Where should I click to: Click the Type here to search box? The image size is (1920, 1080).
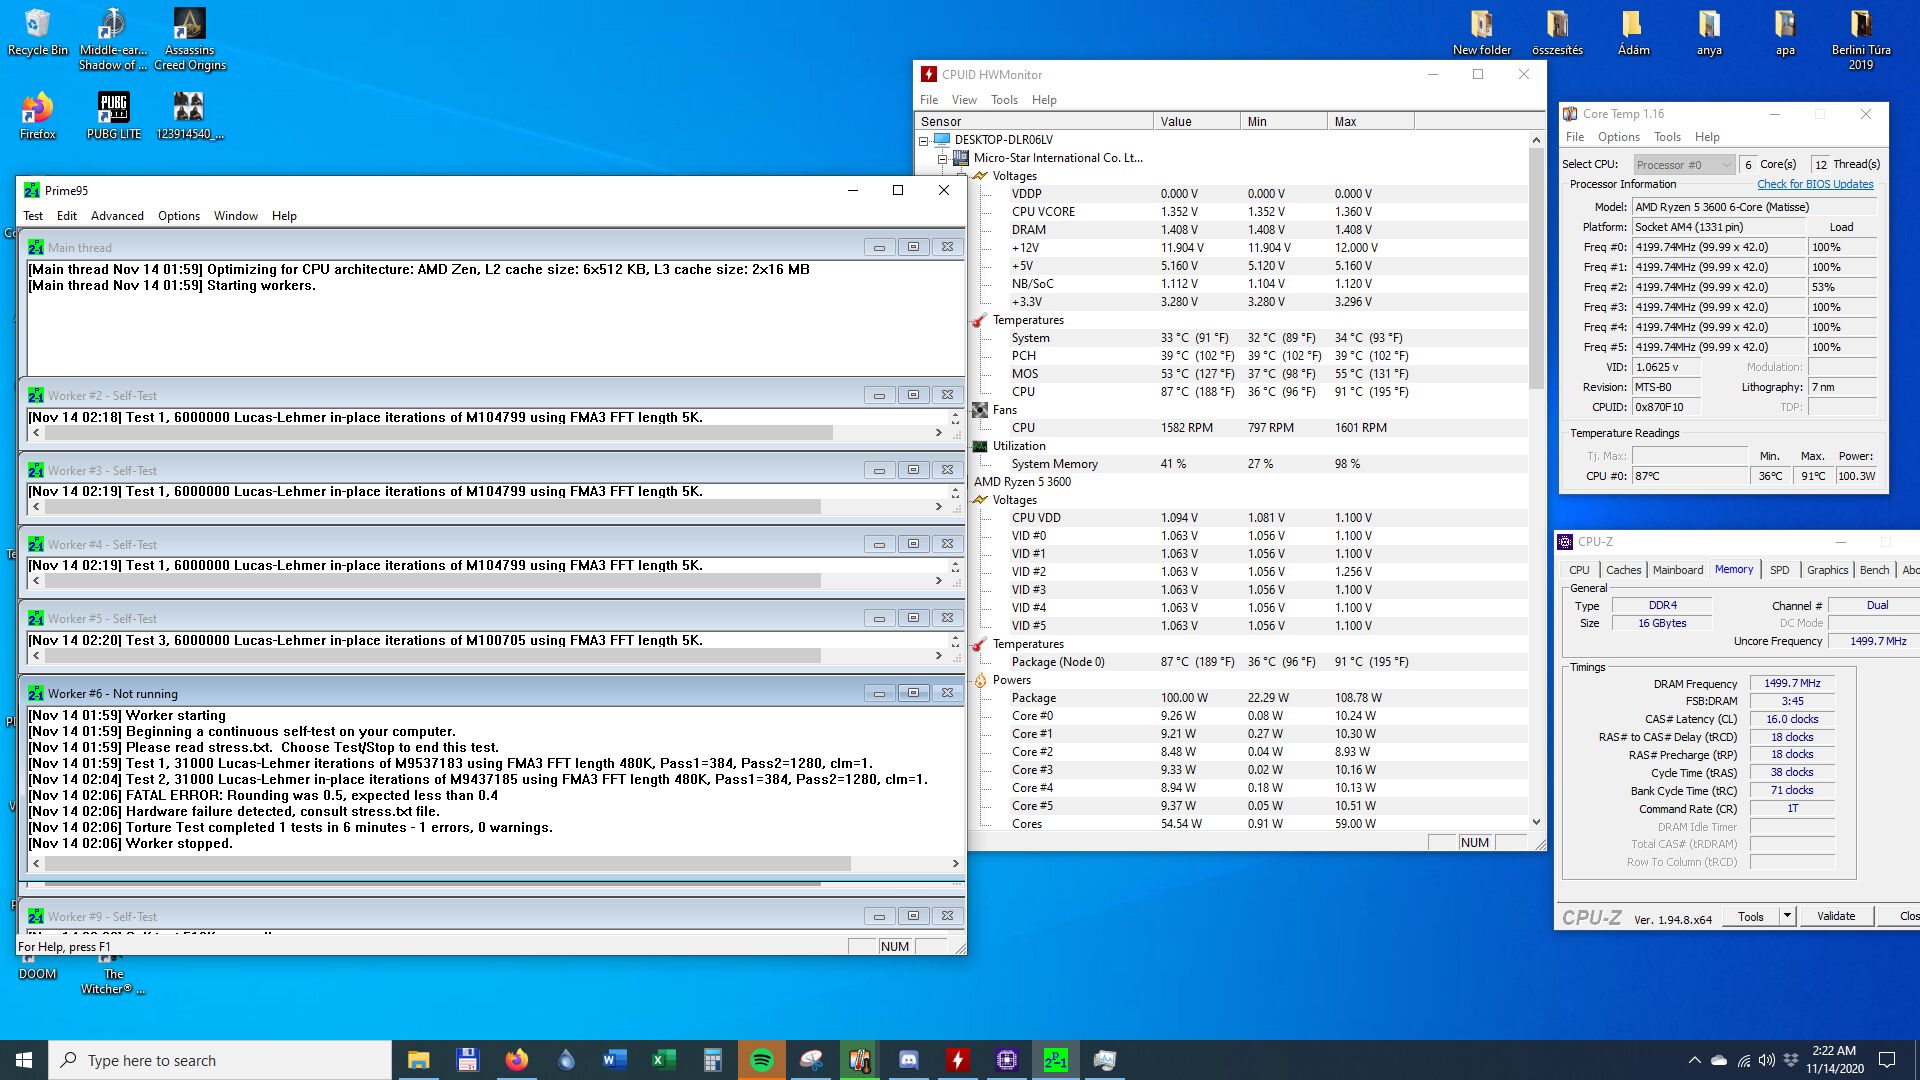[220, 1060]
